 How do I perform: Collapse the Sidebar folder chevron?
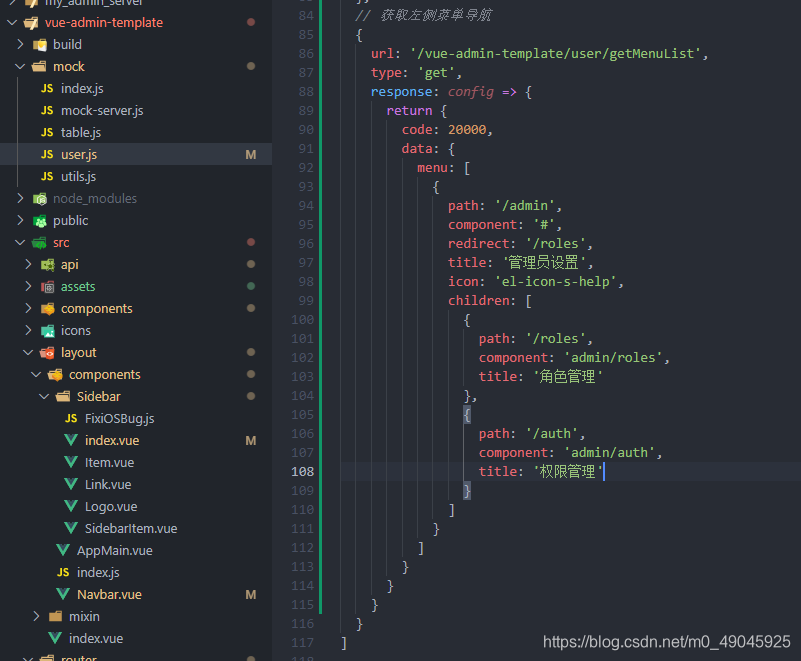pyautogui.click(x=44, y=396)
